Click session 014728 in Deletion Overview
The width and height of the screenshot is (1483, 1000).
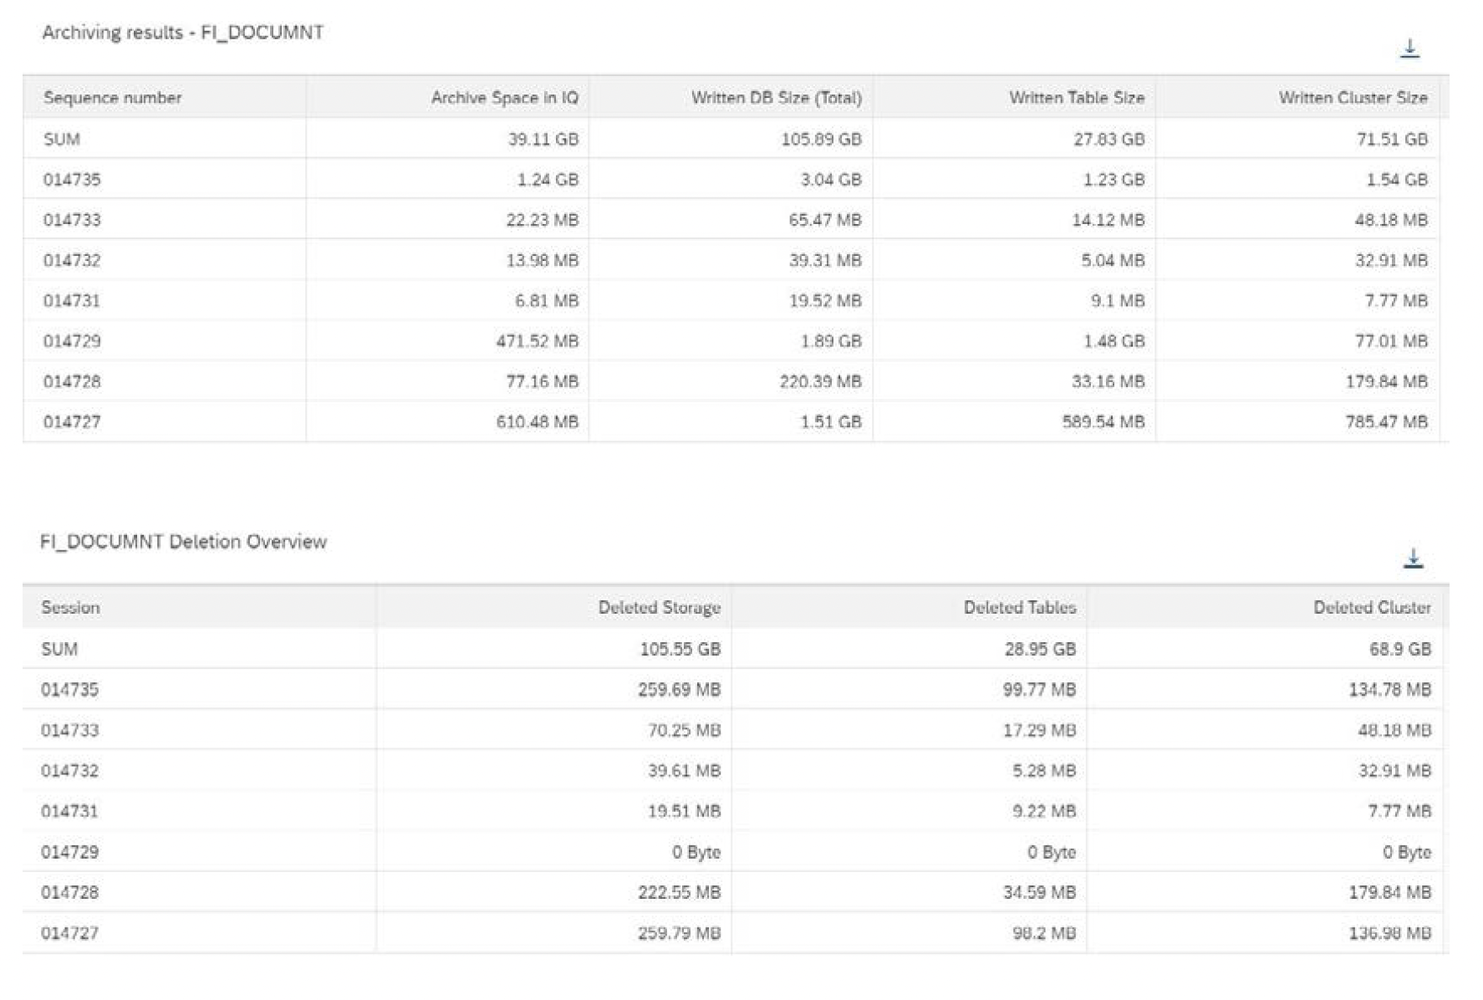pyautogui.click(x=70, y=892)
